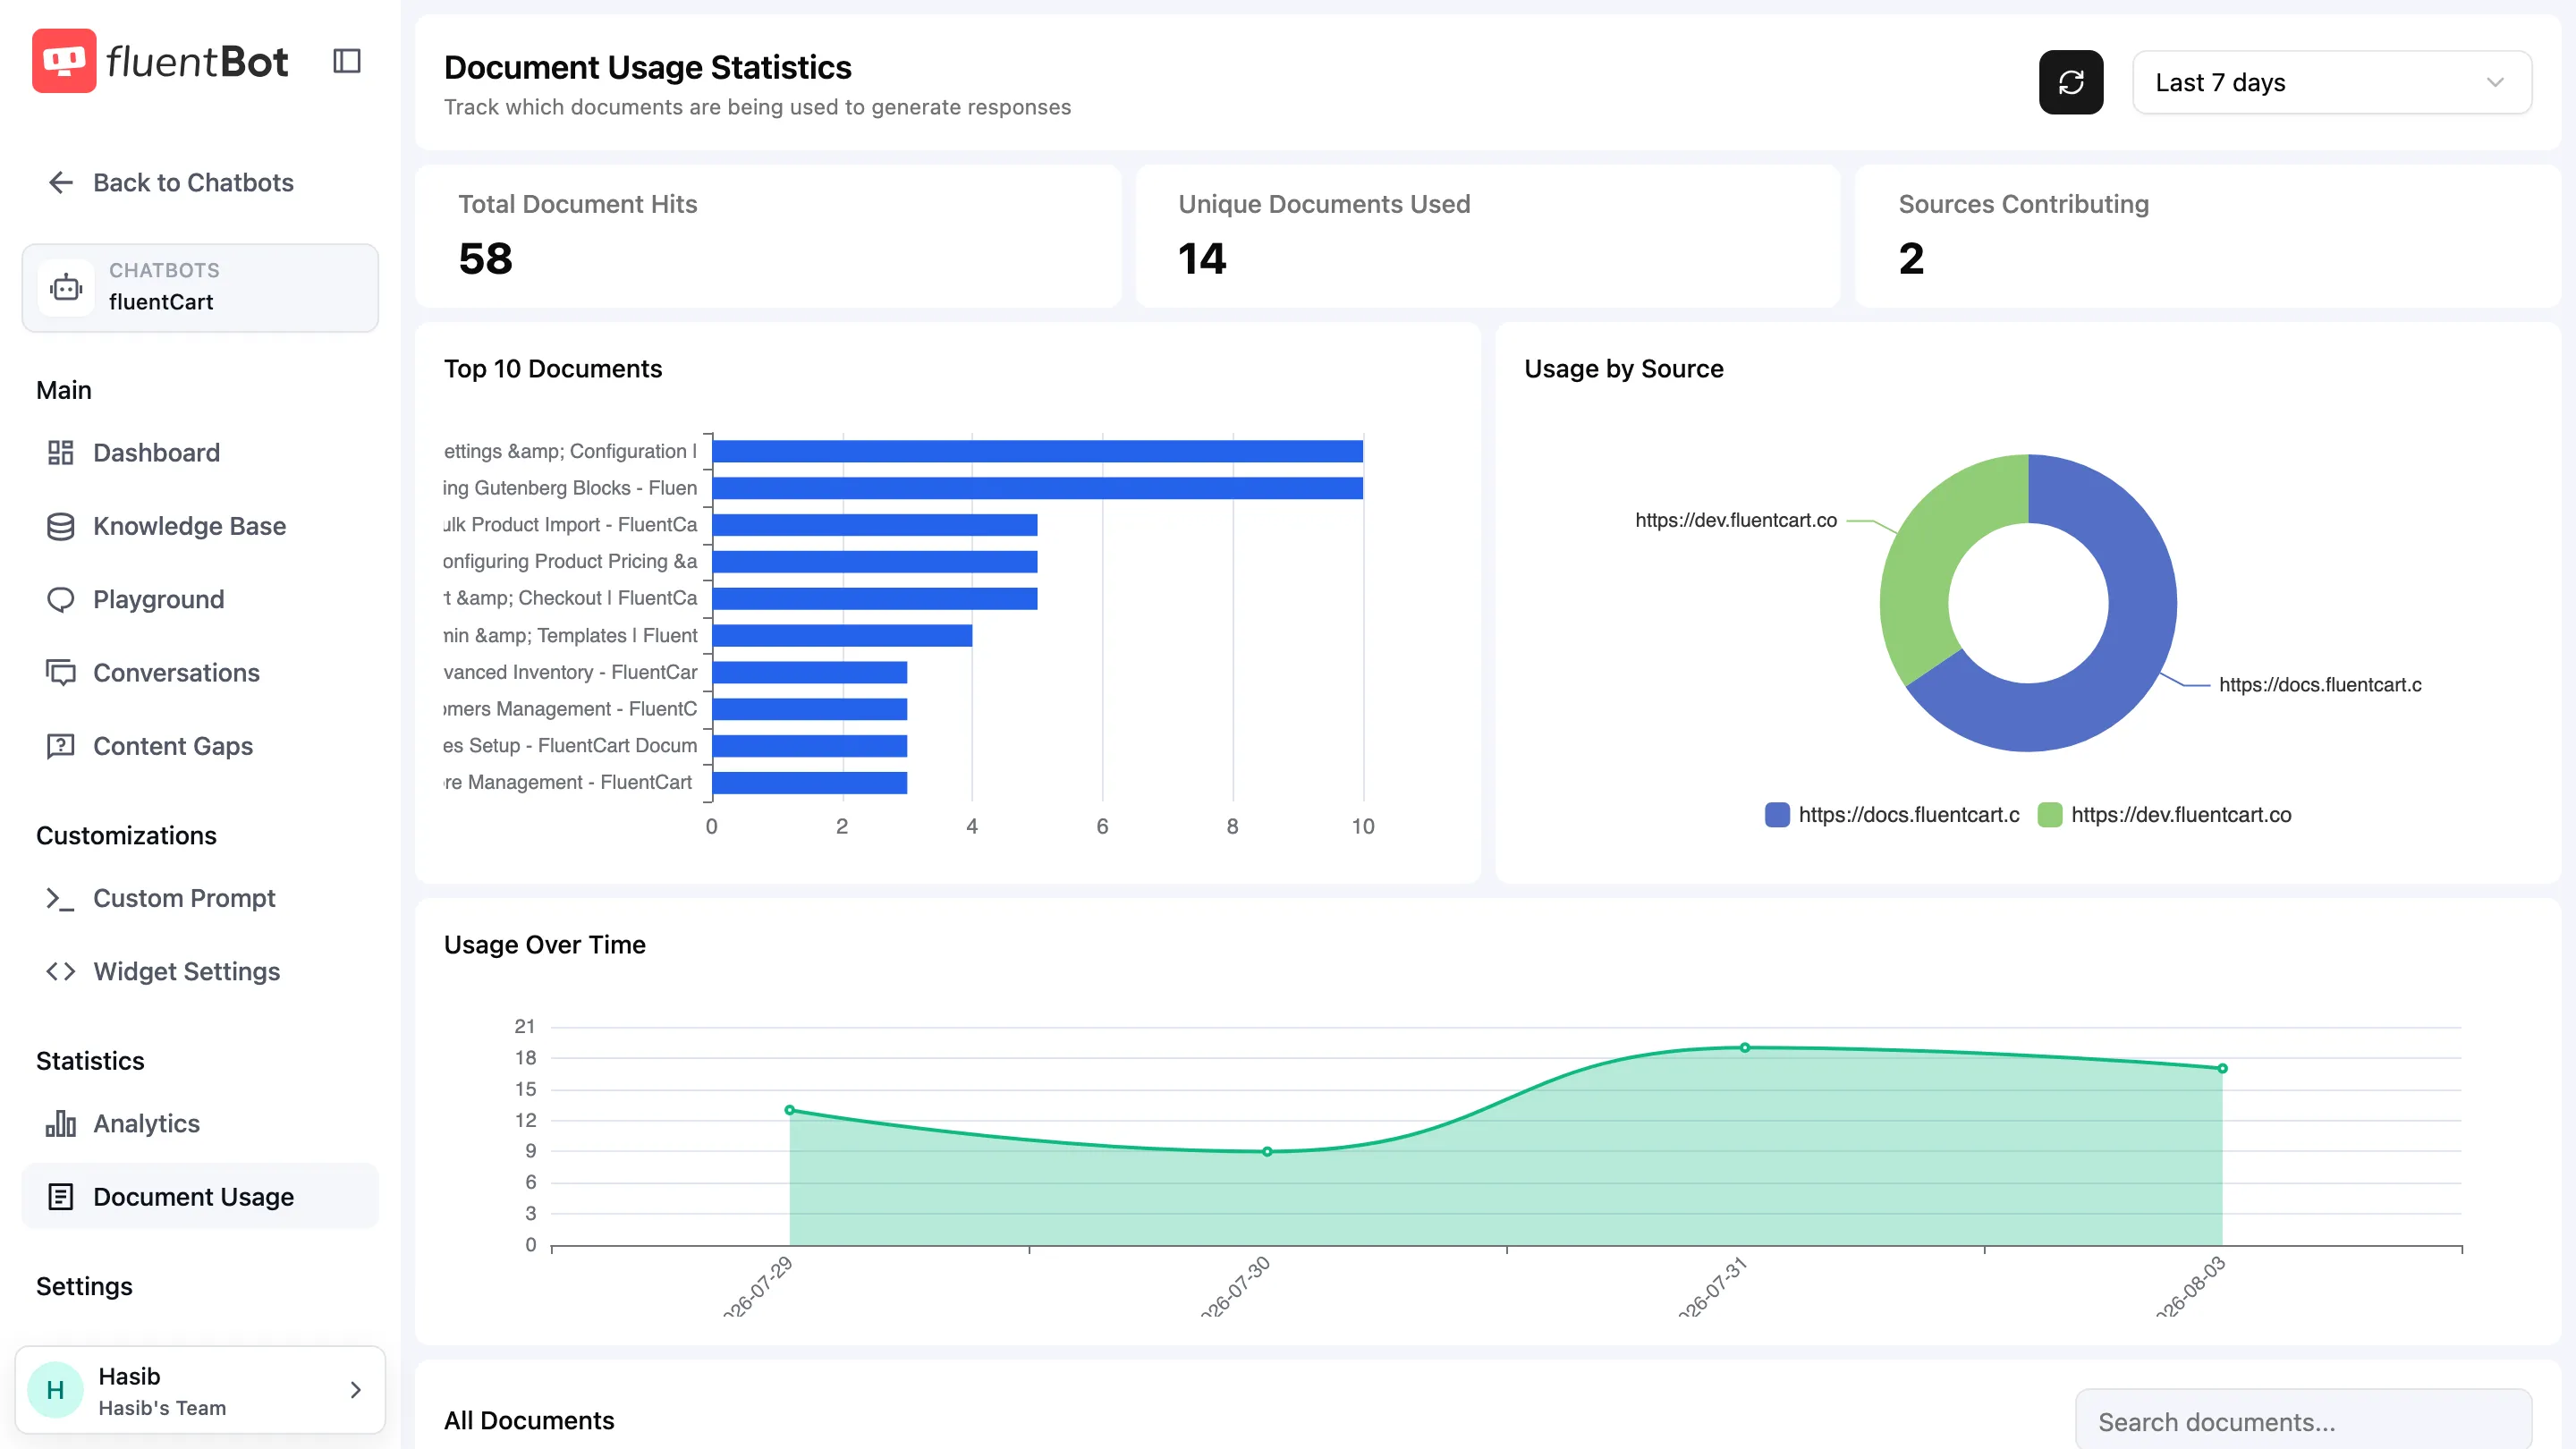
Task: Click the 08-03 data point on usage line
Action: click(x=2222, y=1068)
